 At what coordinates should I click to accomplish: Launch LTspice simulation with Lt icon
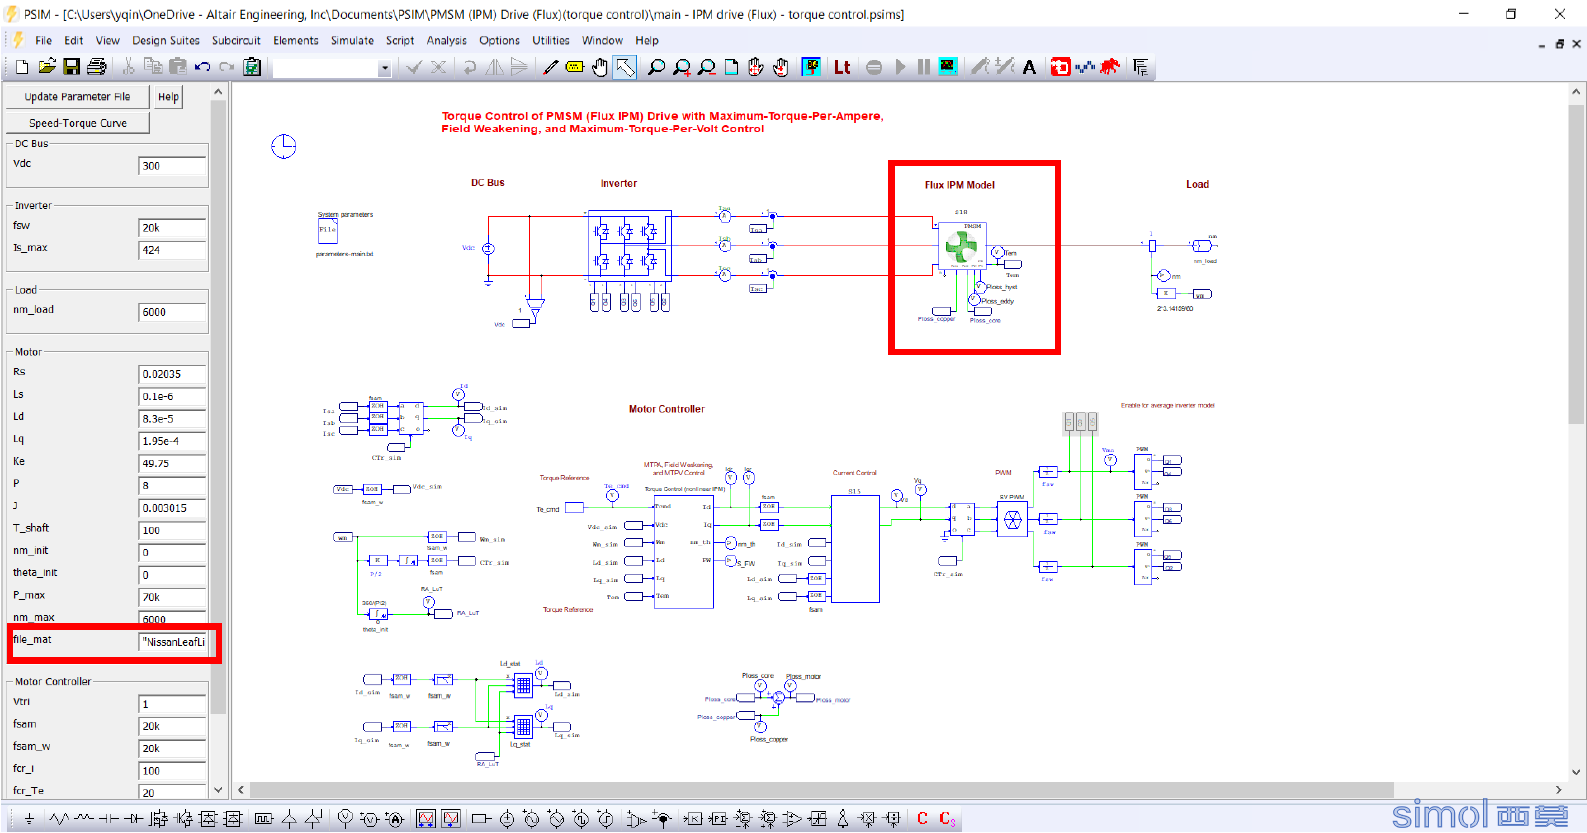tap(842, 67)
